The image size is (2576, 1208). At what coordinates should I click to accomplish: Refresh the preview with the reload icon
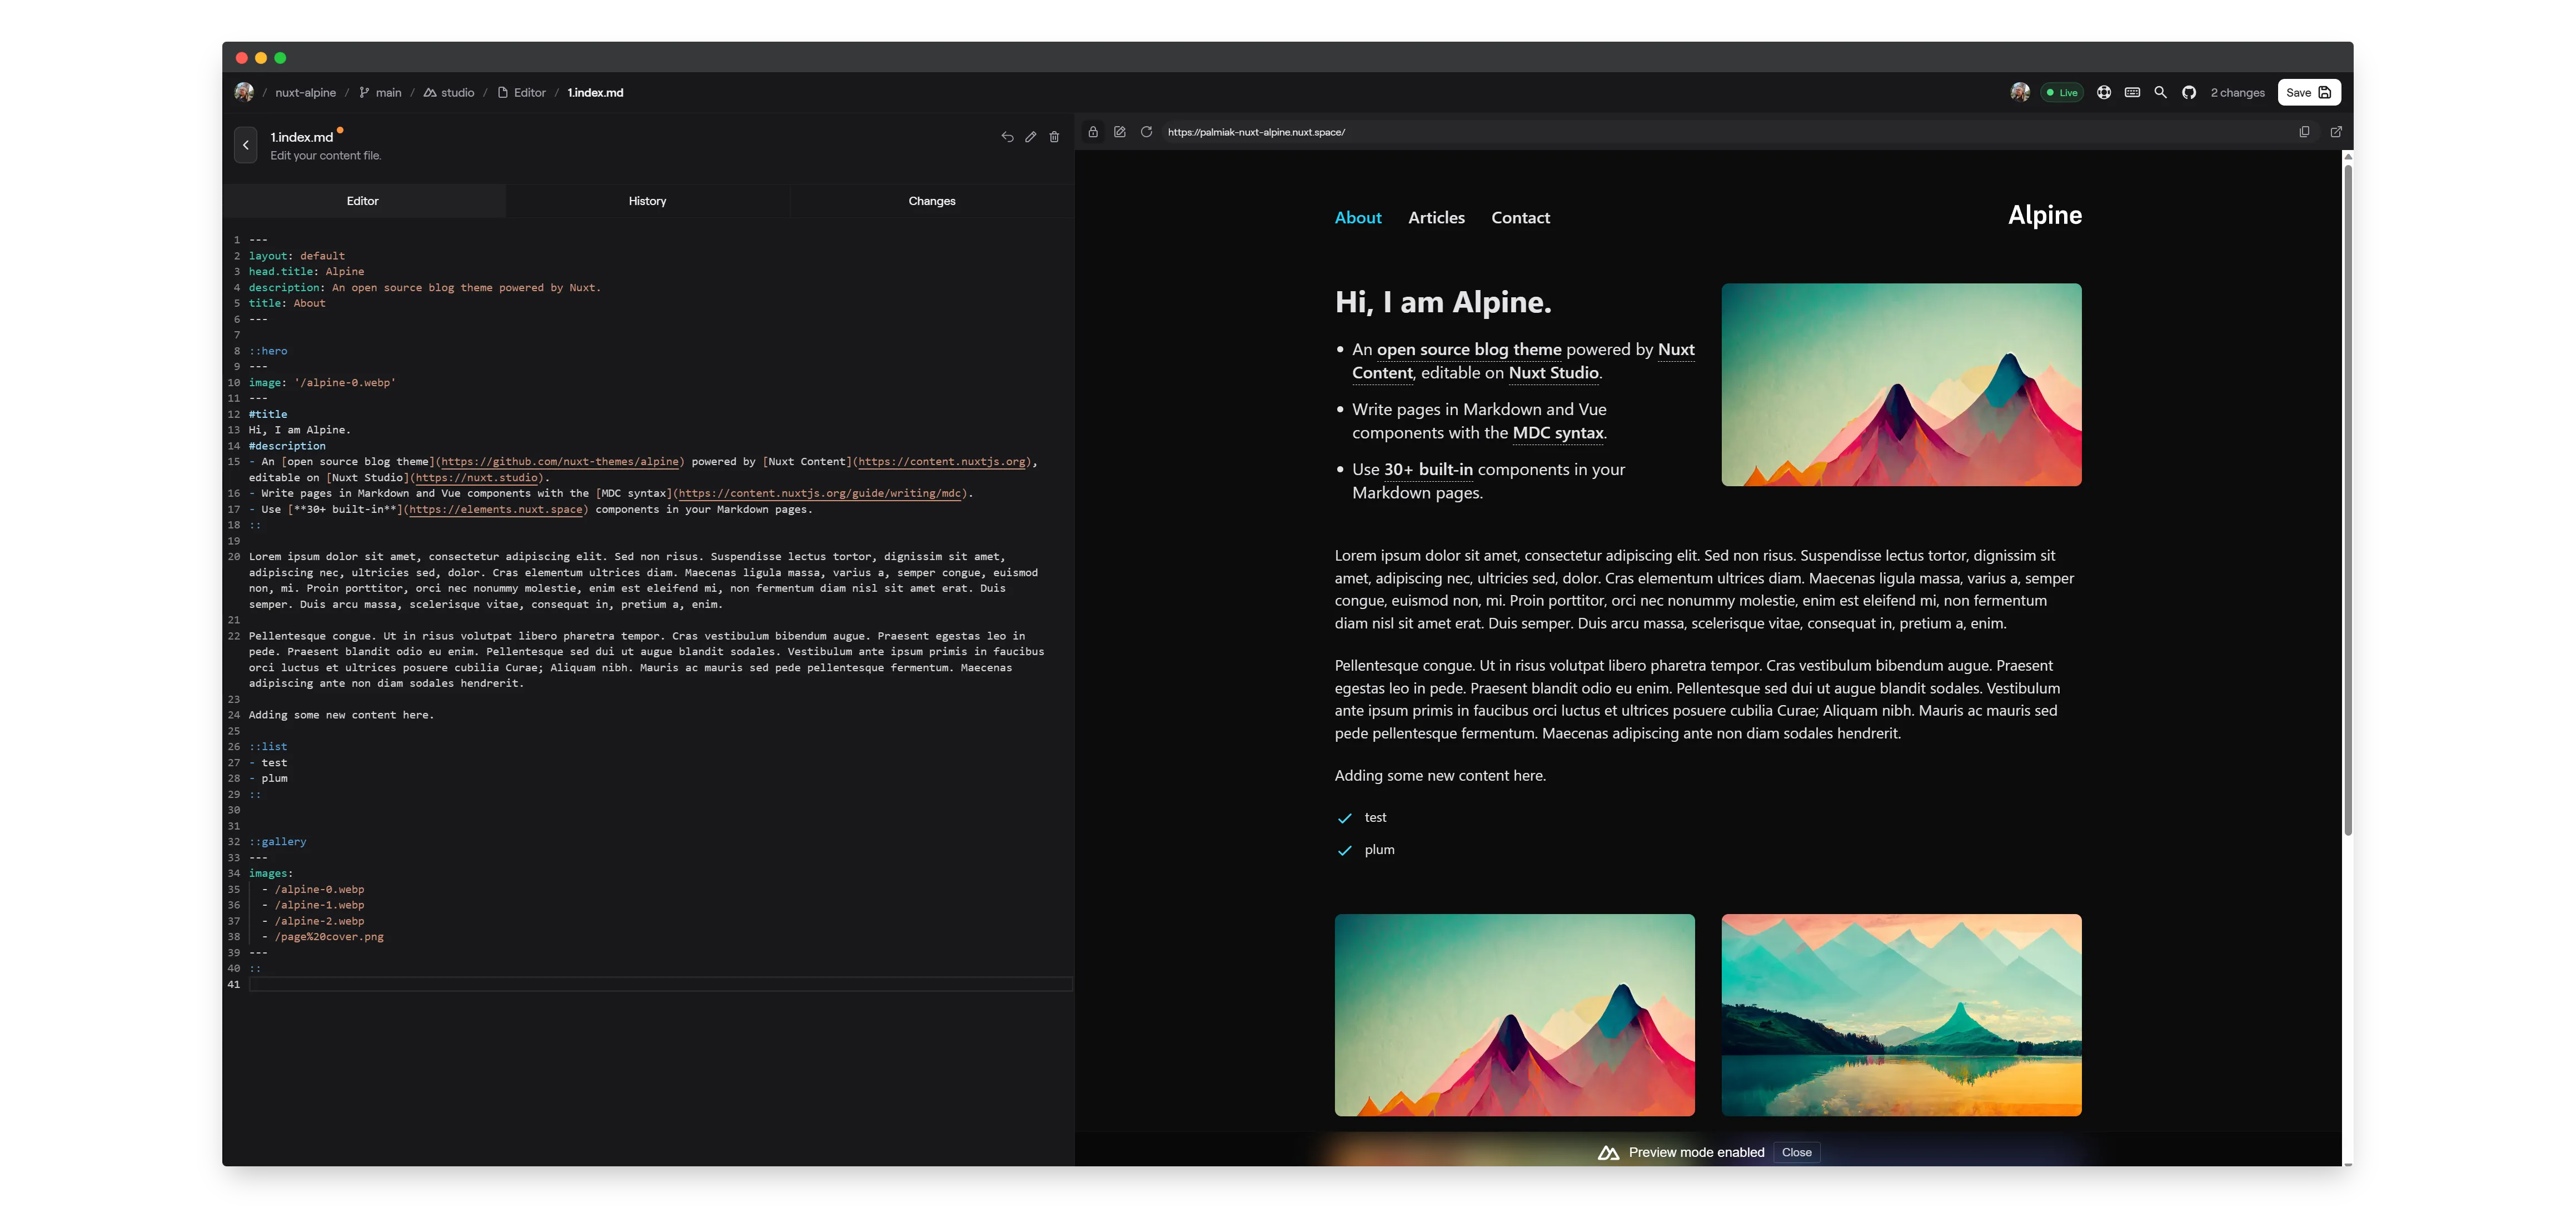[1146, 132]
